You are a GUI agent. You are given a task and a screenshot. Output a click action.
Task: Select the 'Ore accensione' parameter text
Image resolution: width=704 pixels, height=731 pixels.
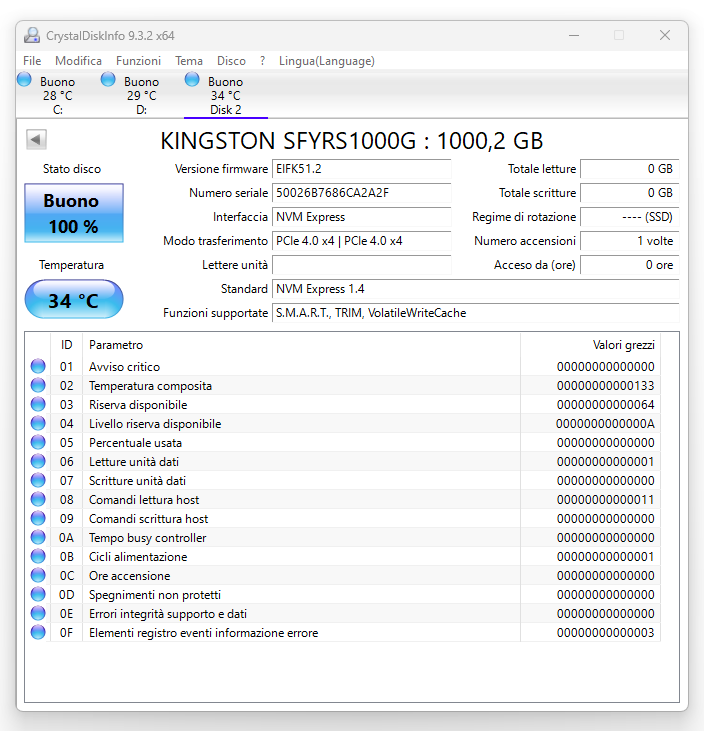click(130, 576)
